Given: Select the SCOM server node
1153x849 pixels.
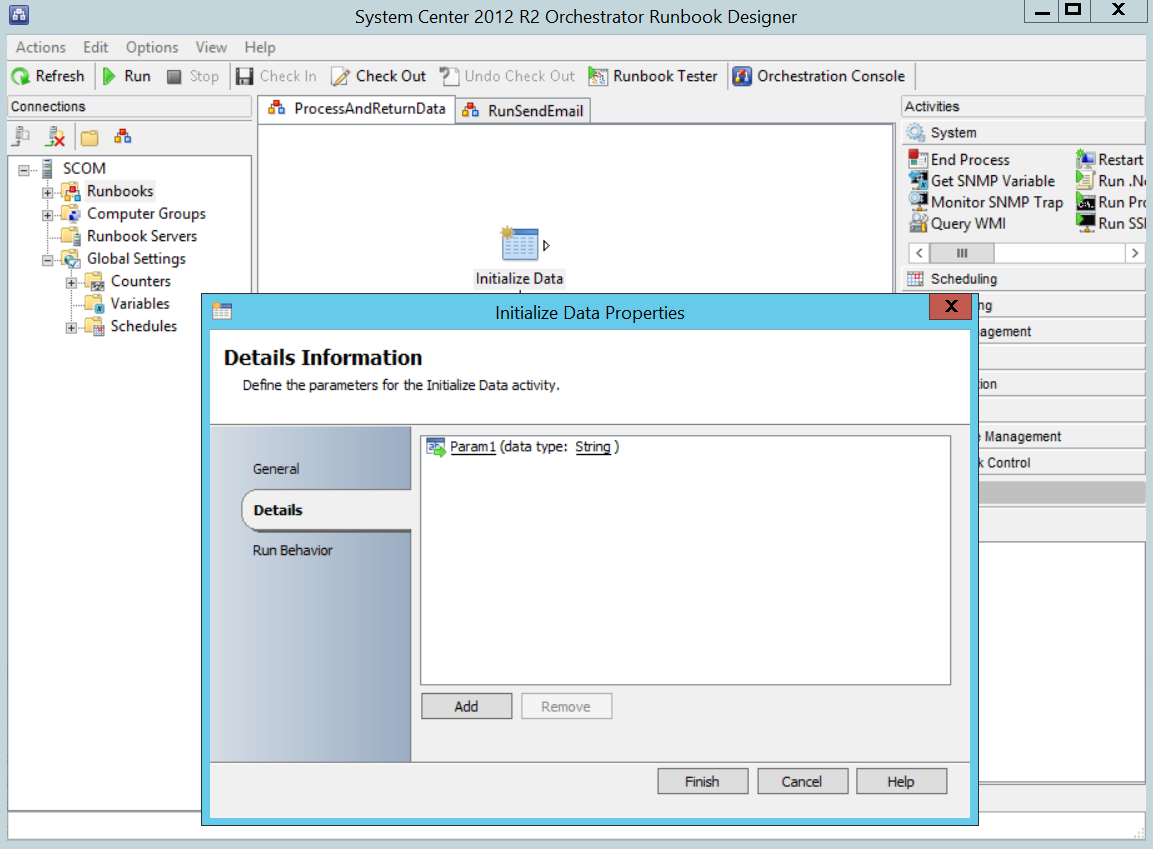Looking at the screenshot, I should coord(84,168).
